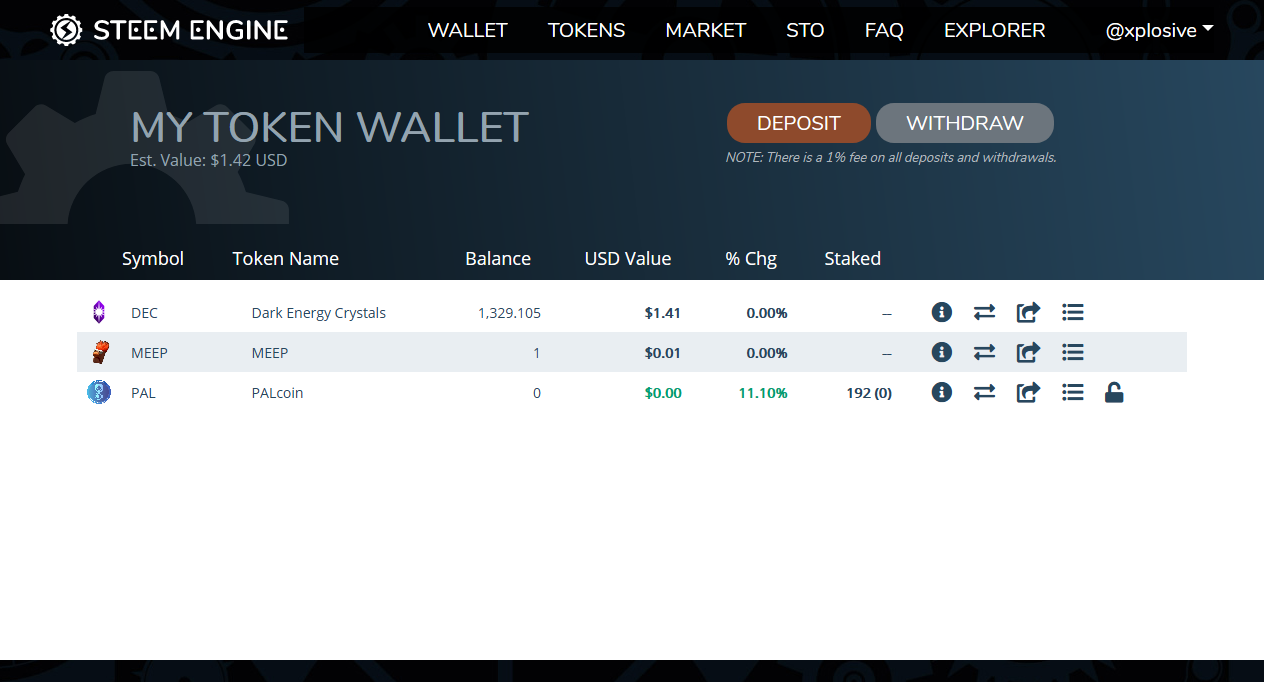Navigate to the MARKET page

[x=706, y=30]
